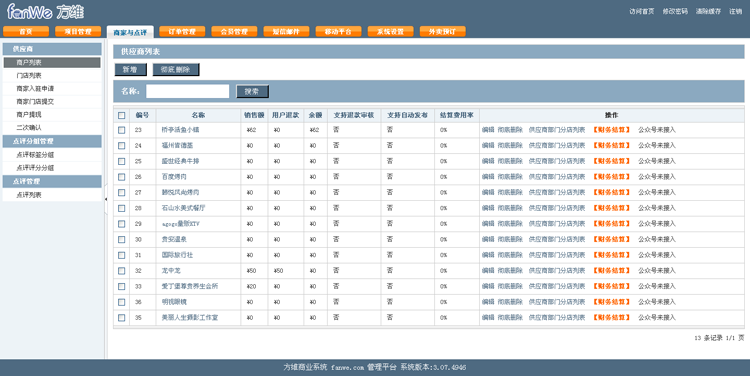Click the 彻底删除 button above the search bar
Screen dimensions: 750x376
(x=176, y=70)
